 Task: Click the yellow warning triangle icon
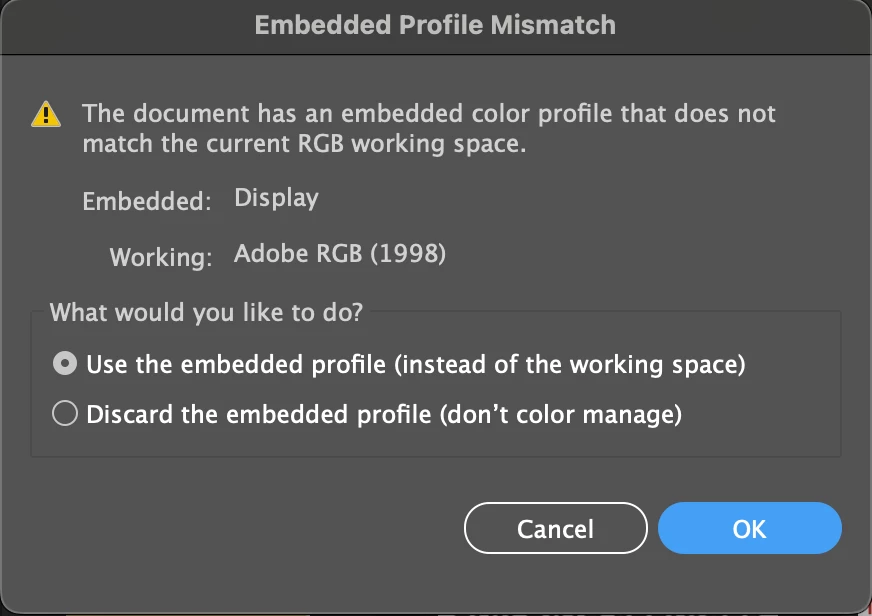pos(46,114)
